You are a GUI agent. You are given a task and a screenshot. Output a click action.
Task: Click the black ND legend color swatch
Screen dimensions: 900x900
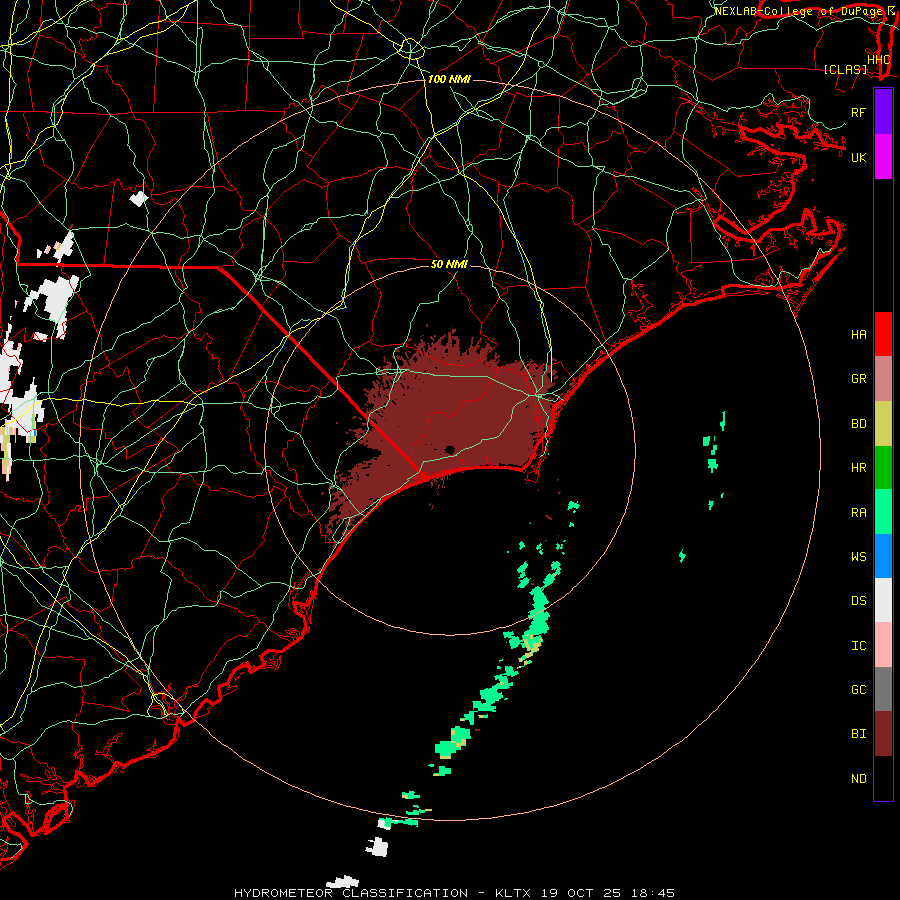click(x=883, y=778)
